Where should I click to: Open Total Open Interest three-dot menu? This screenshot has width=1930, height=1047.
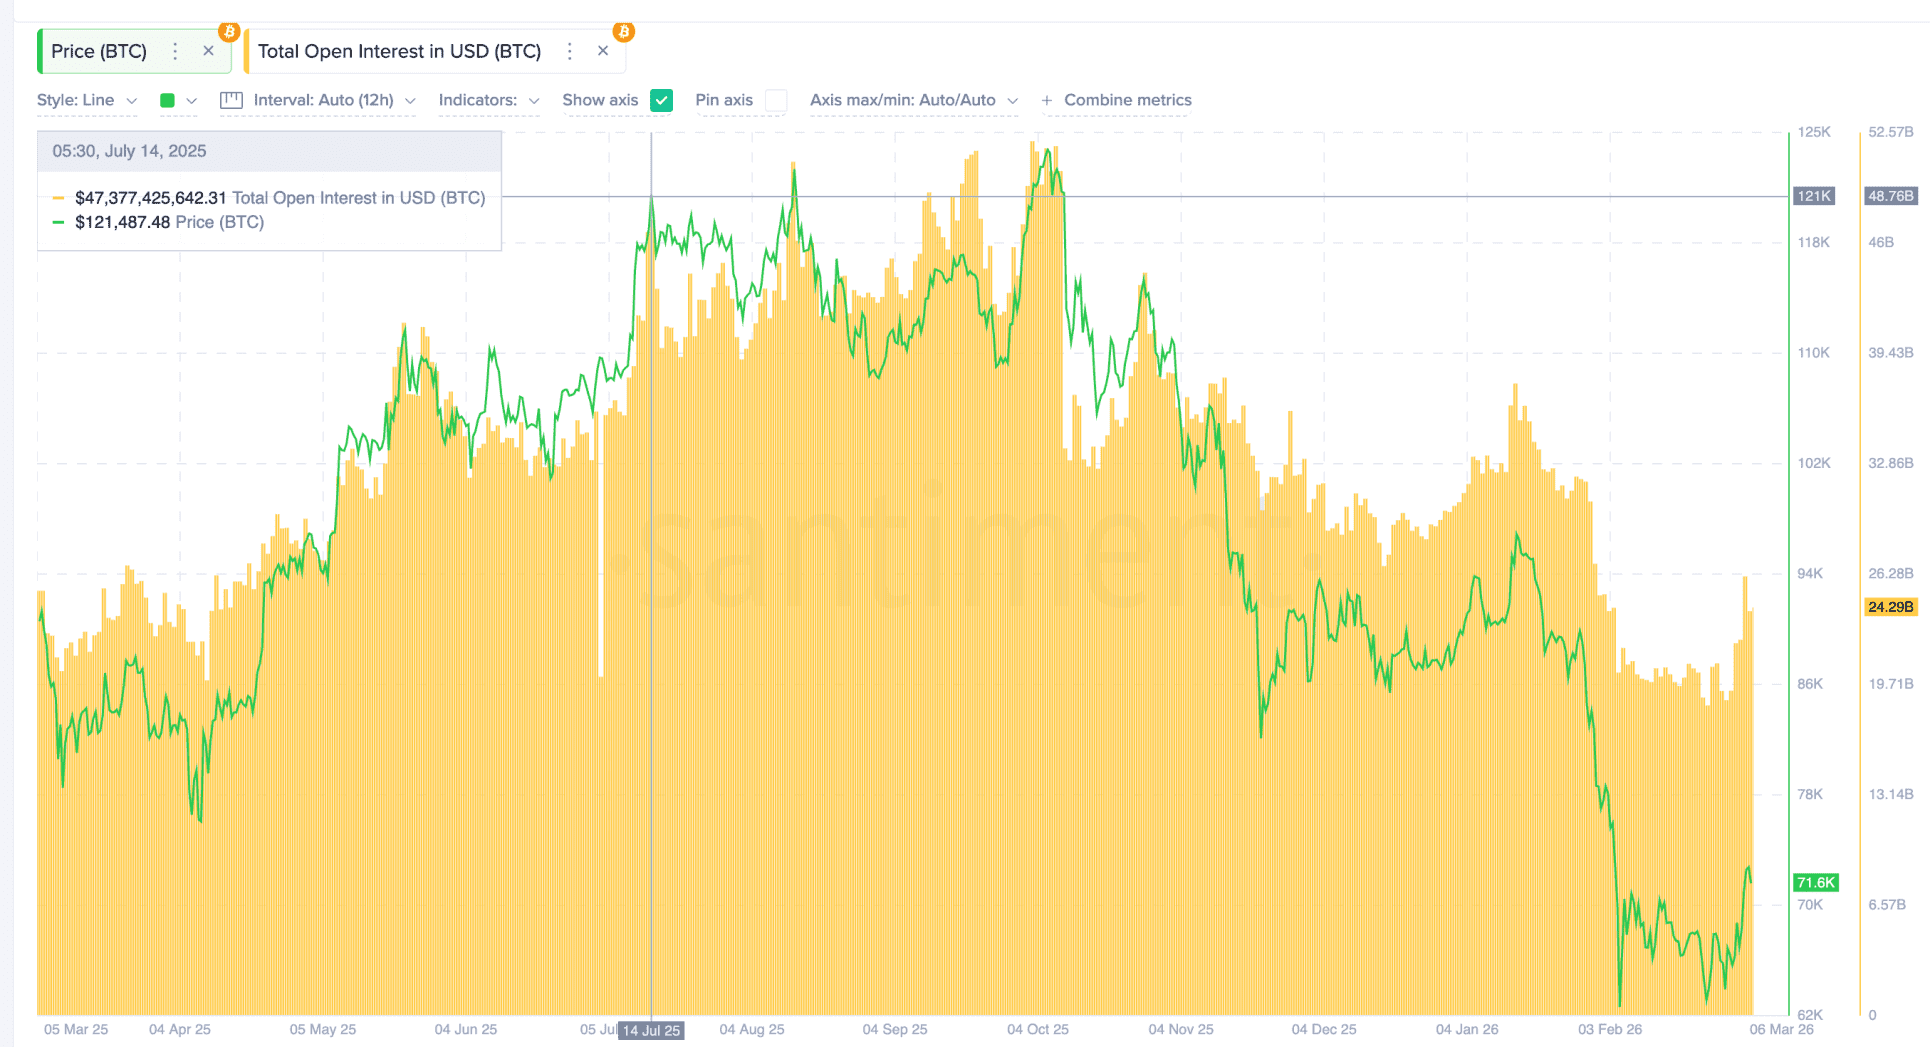click(569, 51)
